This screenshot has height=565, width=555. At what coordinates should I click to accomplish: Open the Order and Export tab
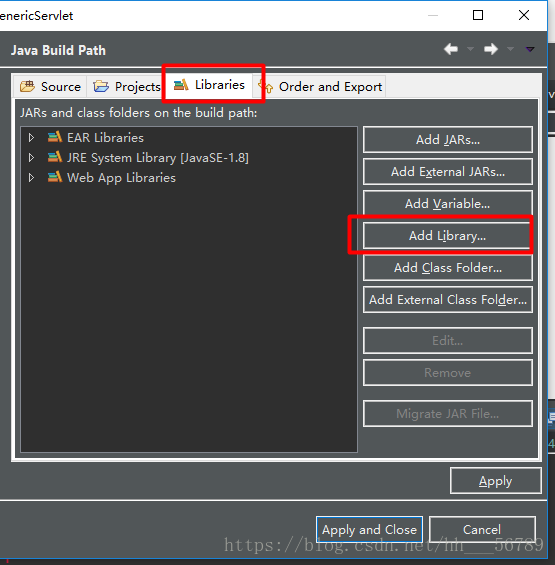coord(320,86)
